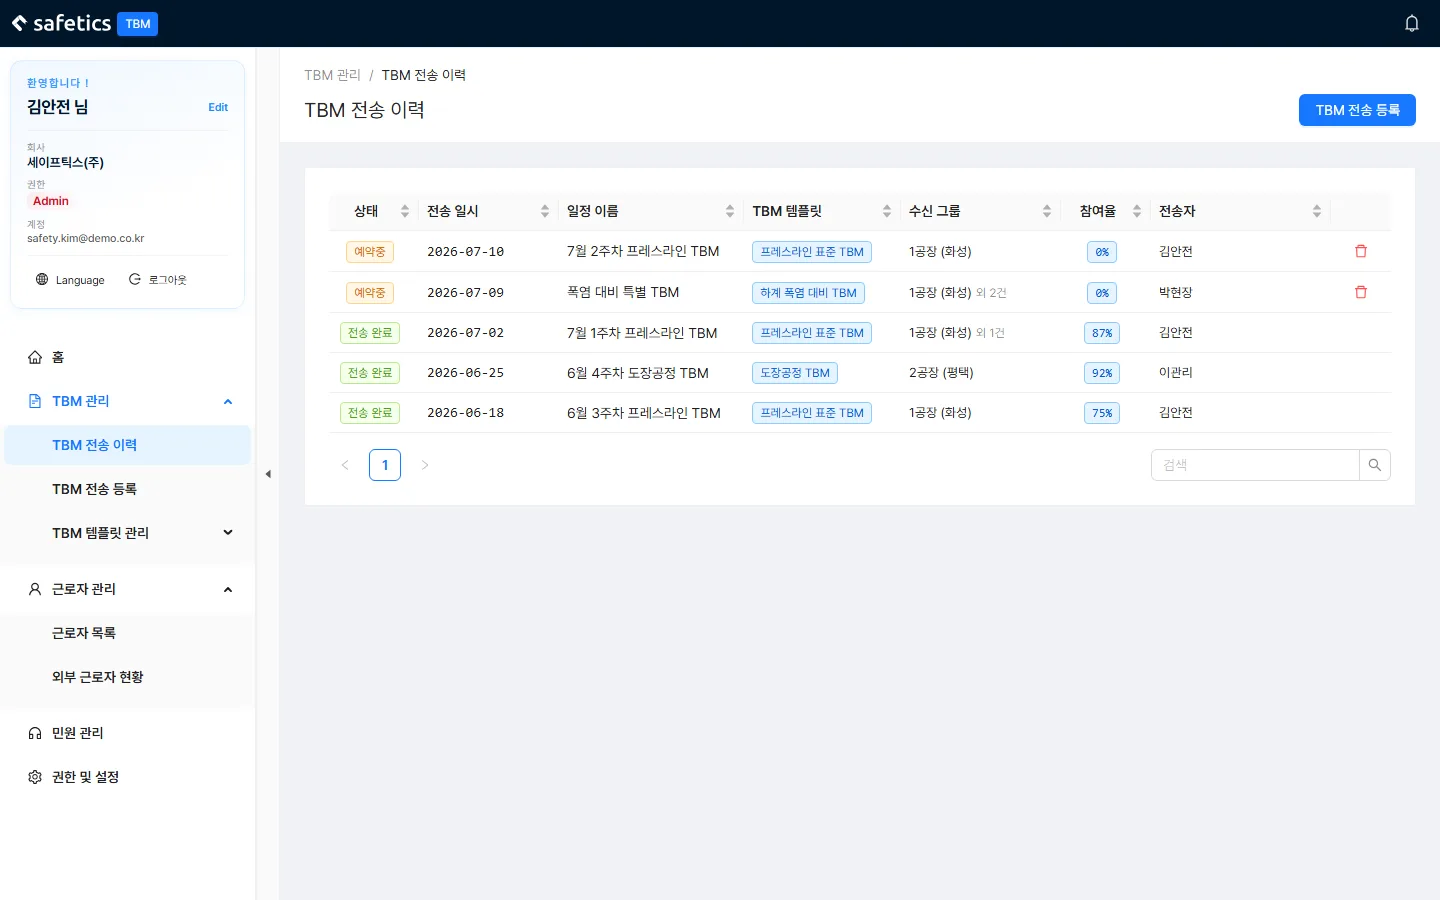
Task: Expand the TBM 템플릿 관리 submenu chevron
Action: coord(228,533)
